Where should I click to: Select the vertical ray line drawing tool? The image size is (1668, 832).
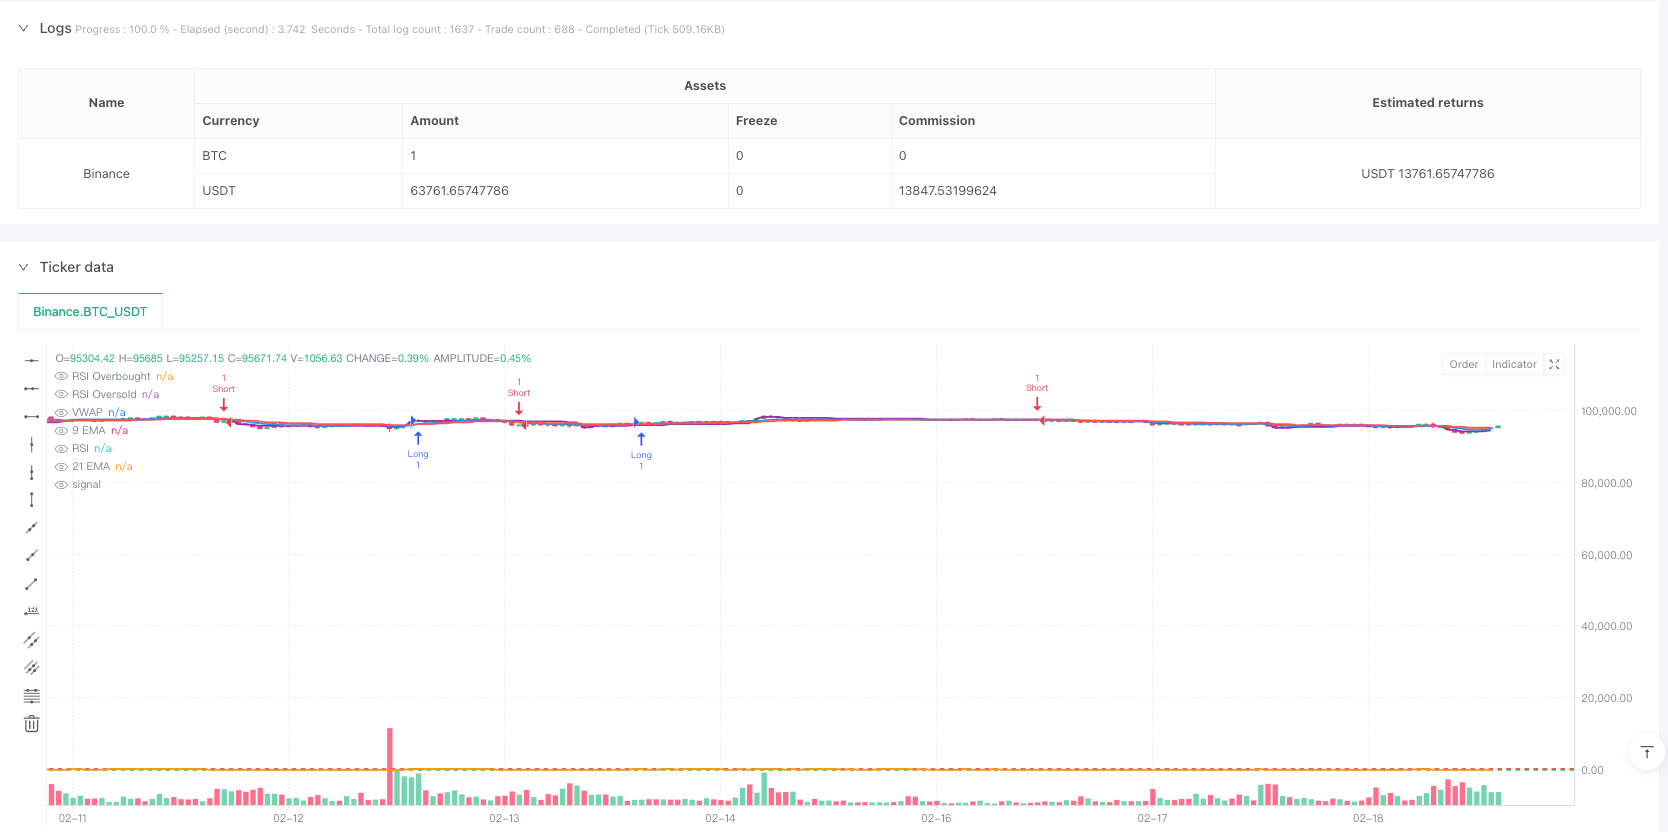tap(32, 472)
